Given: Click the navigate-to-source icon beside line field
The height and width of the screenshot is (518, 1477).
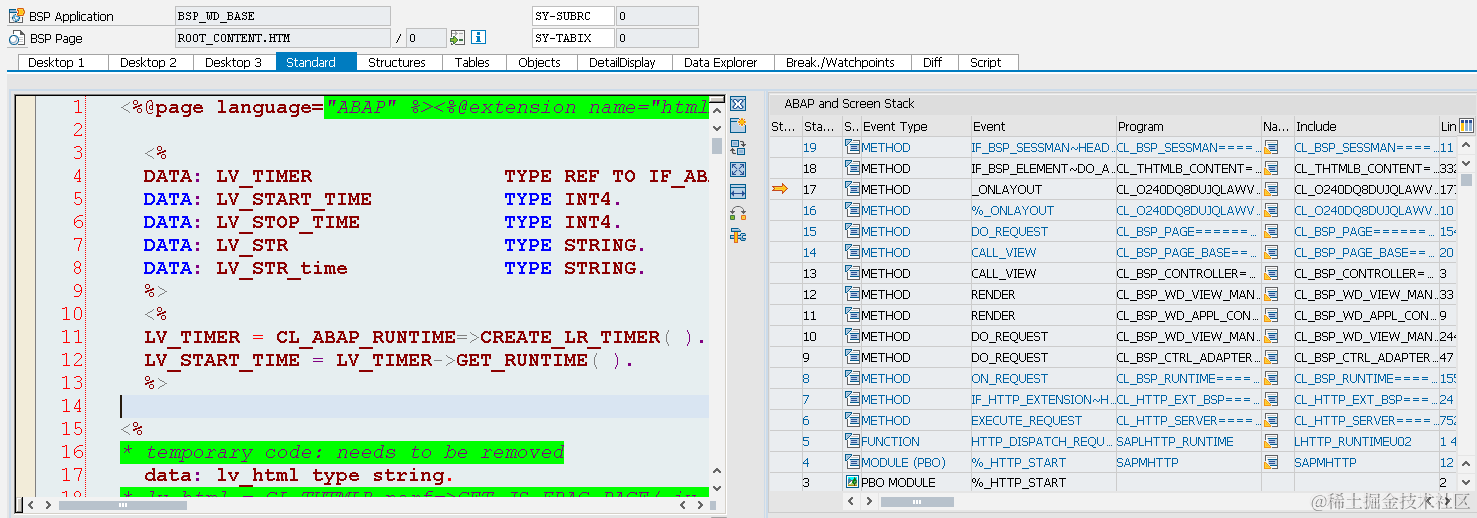Looking at the screenshot, I should coord(458,38).
